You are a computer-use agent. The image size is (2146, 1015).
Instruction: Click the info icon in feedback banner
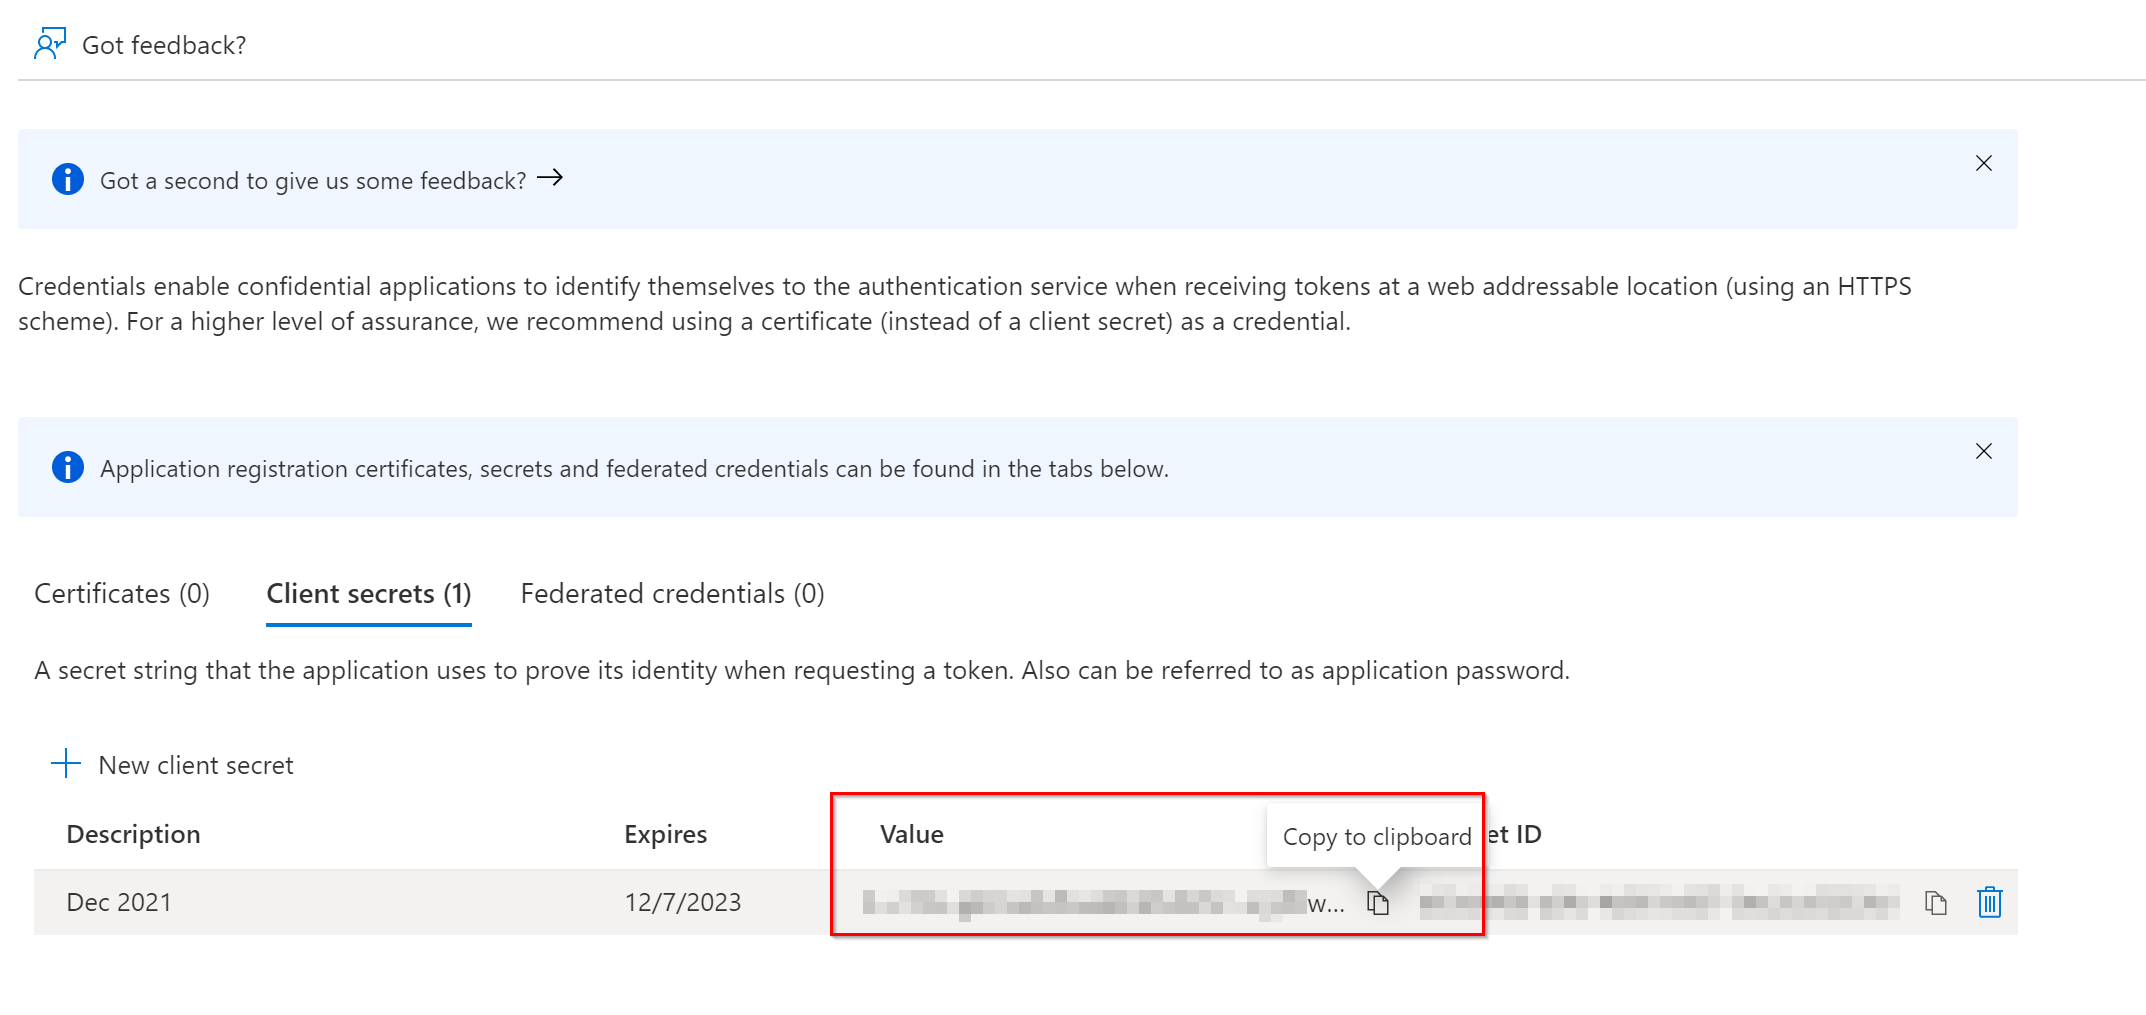point(68,179)
